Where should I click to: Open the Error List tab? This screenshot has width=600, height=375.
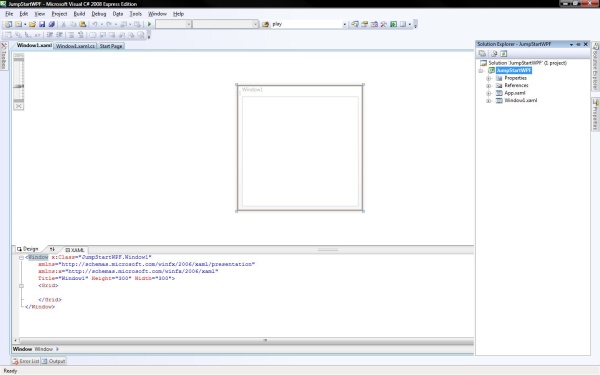pyautogui.click(x=26, y=361)
